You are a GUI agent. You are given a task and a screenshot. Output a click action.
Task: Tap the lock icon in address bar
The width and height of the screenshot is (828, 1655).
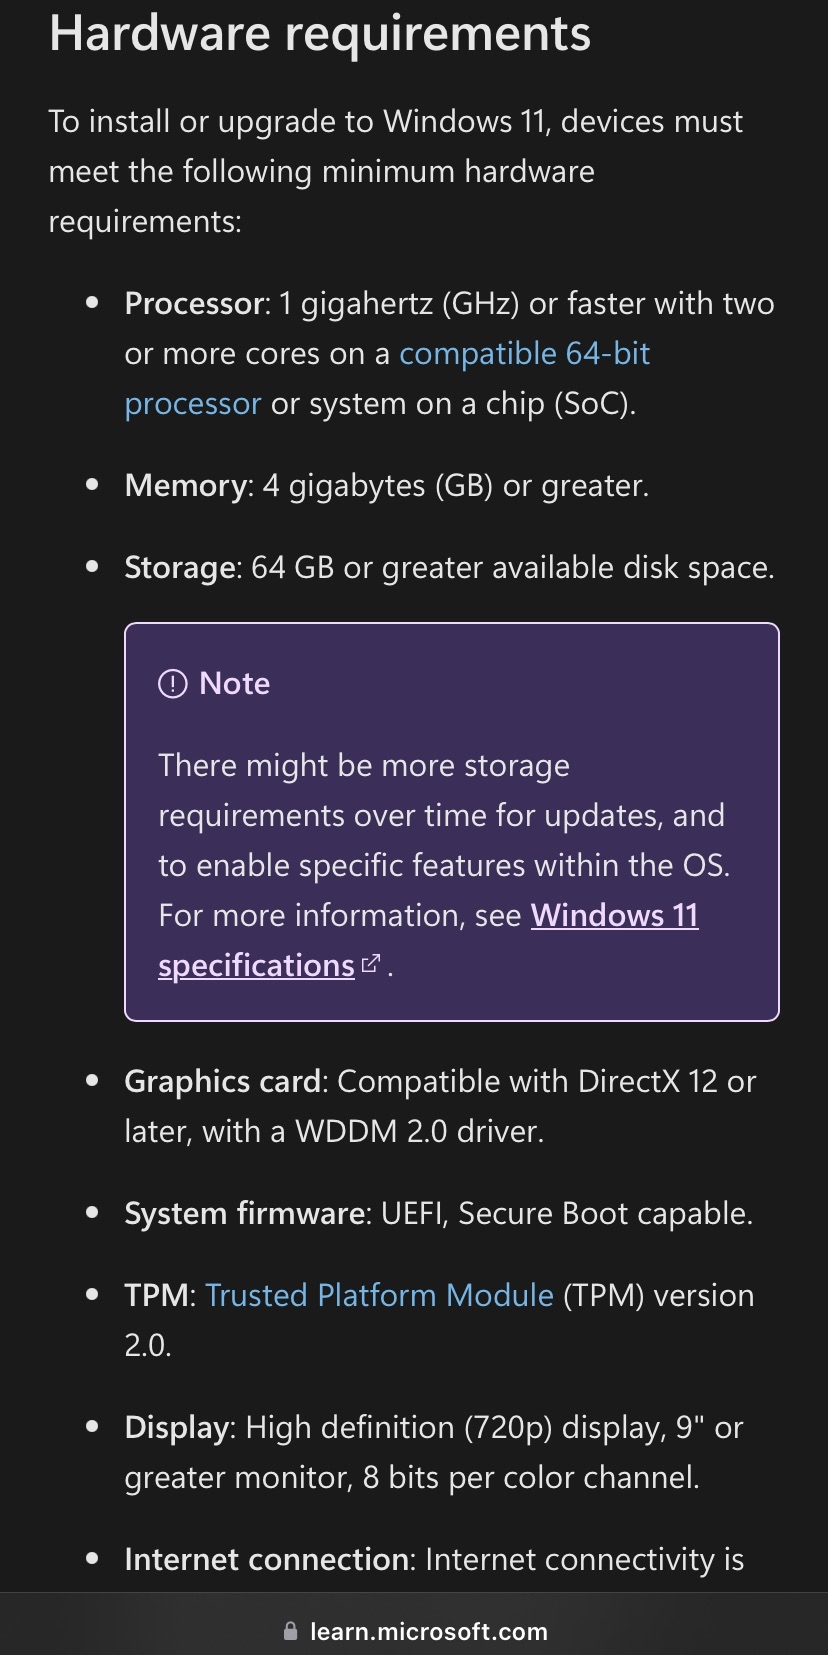tap(290, 1631)
